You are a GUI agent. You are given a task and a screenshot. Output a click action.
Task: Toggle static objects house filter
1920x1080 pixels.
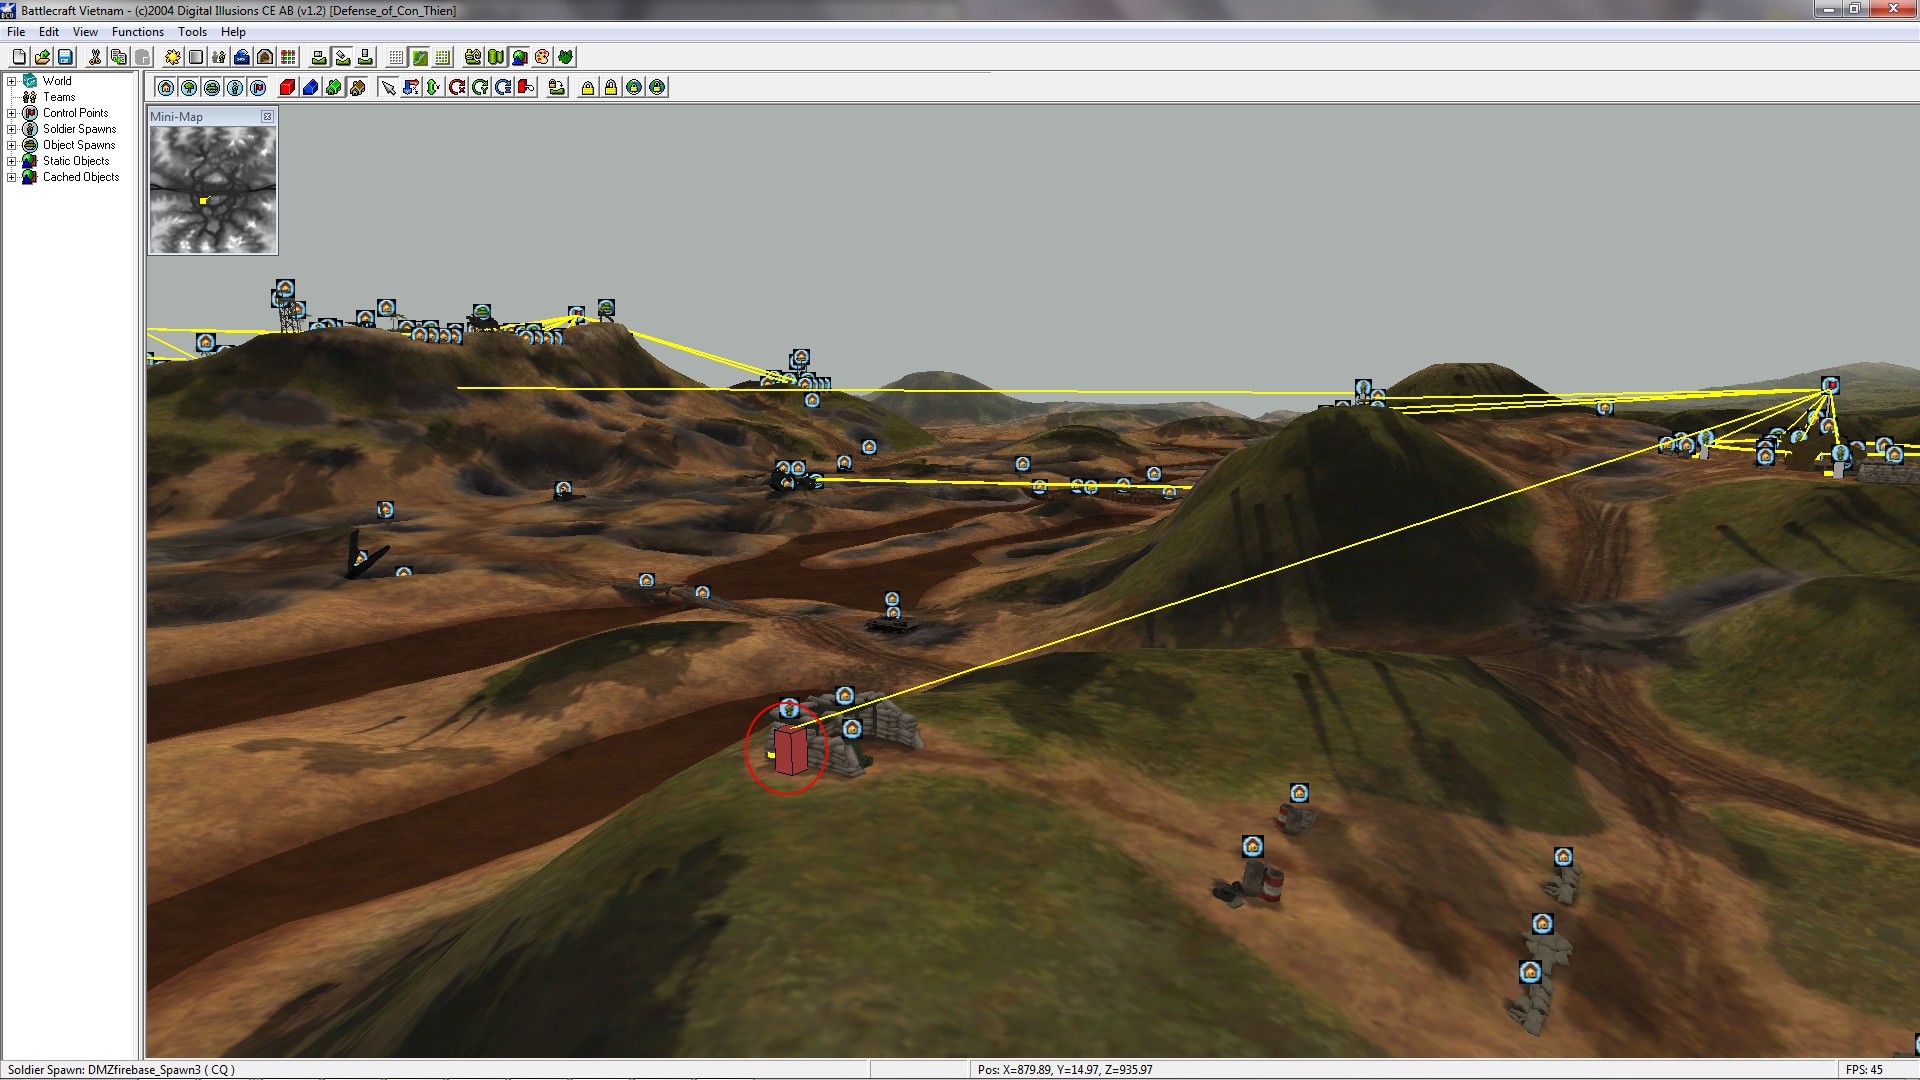pyautogui.click(x=166, y=87)
